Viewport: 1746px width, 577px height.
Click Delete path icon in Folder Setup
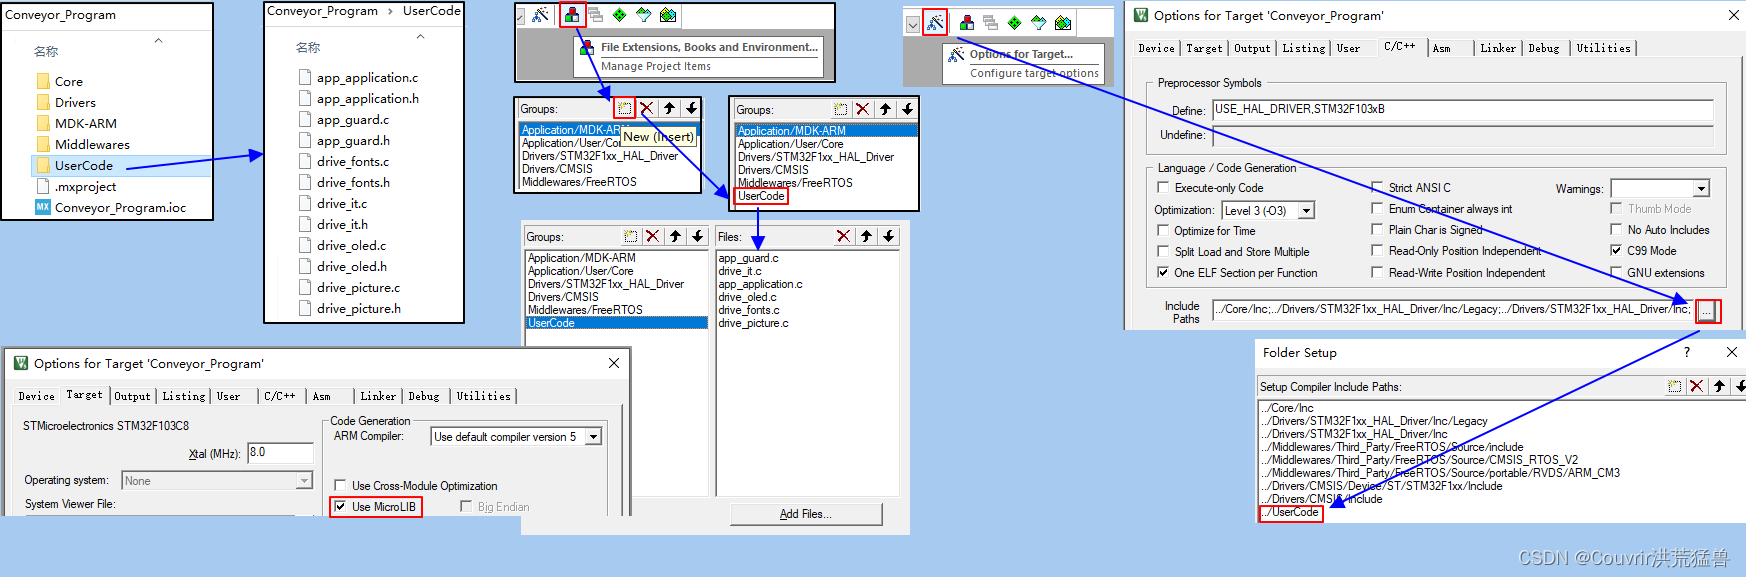(1697, 386)
